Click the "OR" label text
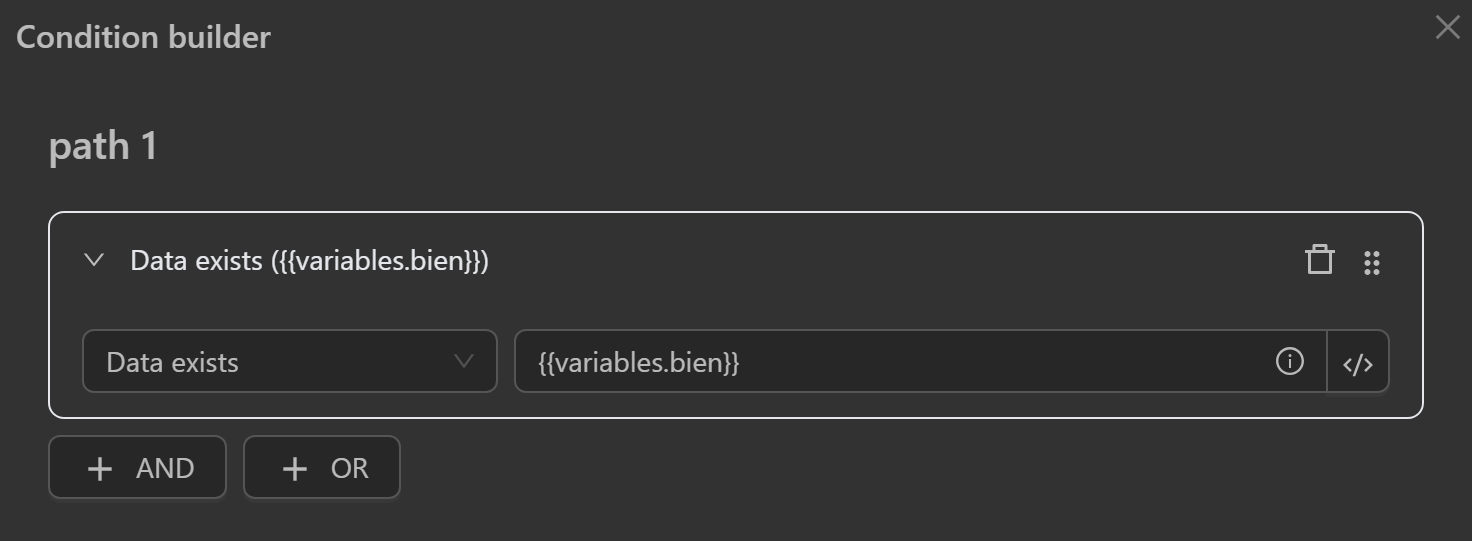The image size is (1472, 541). tap(349, 468)
